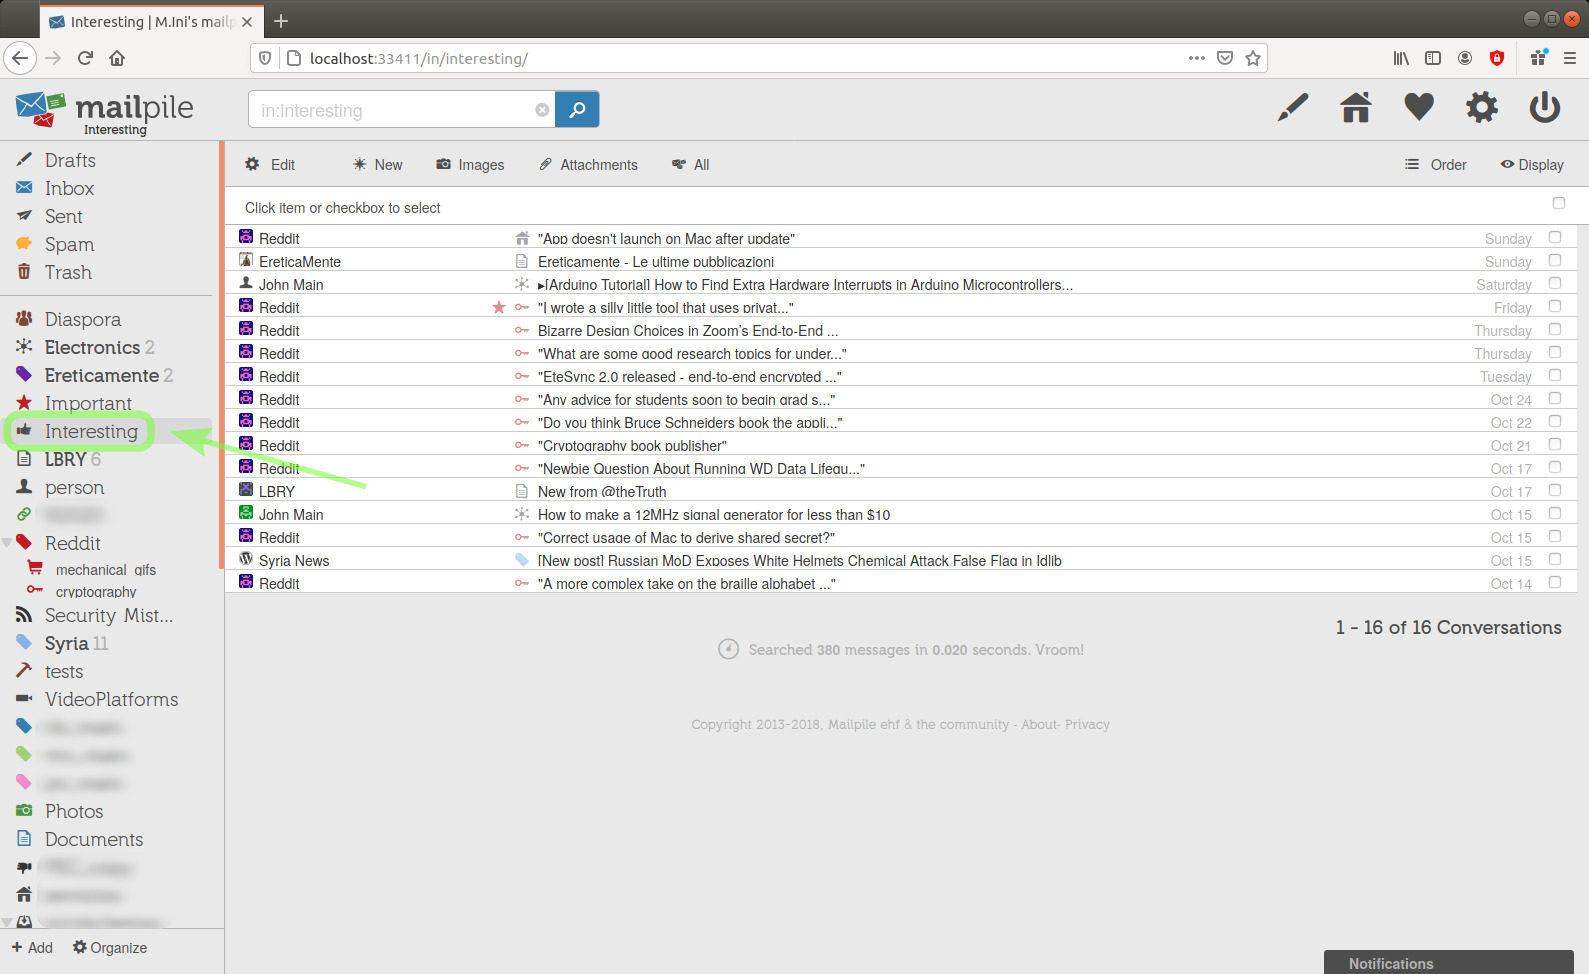Check the "App doesn't launch on Mac" row
1589x974 pixels.
click(x=1555, y=237)
